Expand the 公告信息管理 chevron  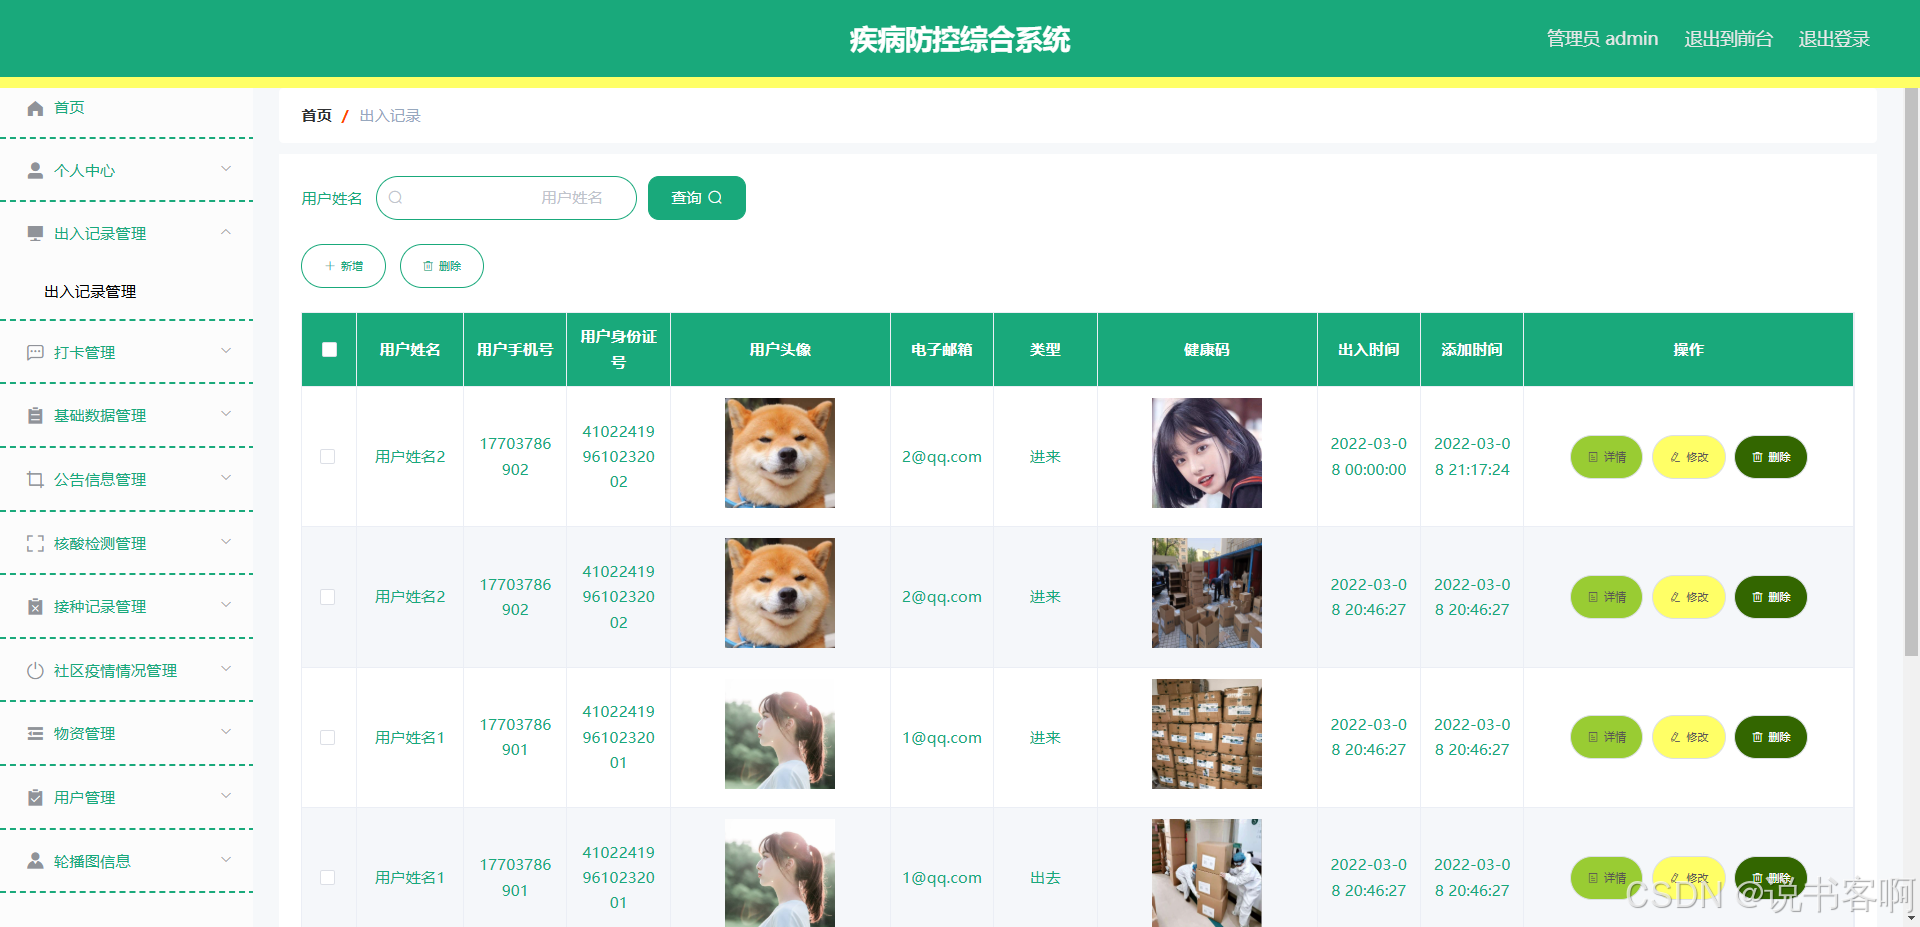click(x=226, y=477)
